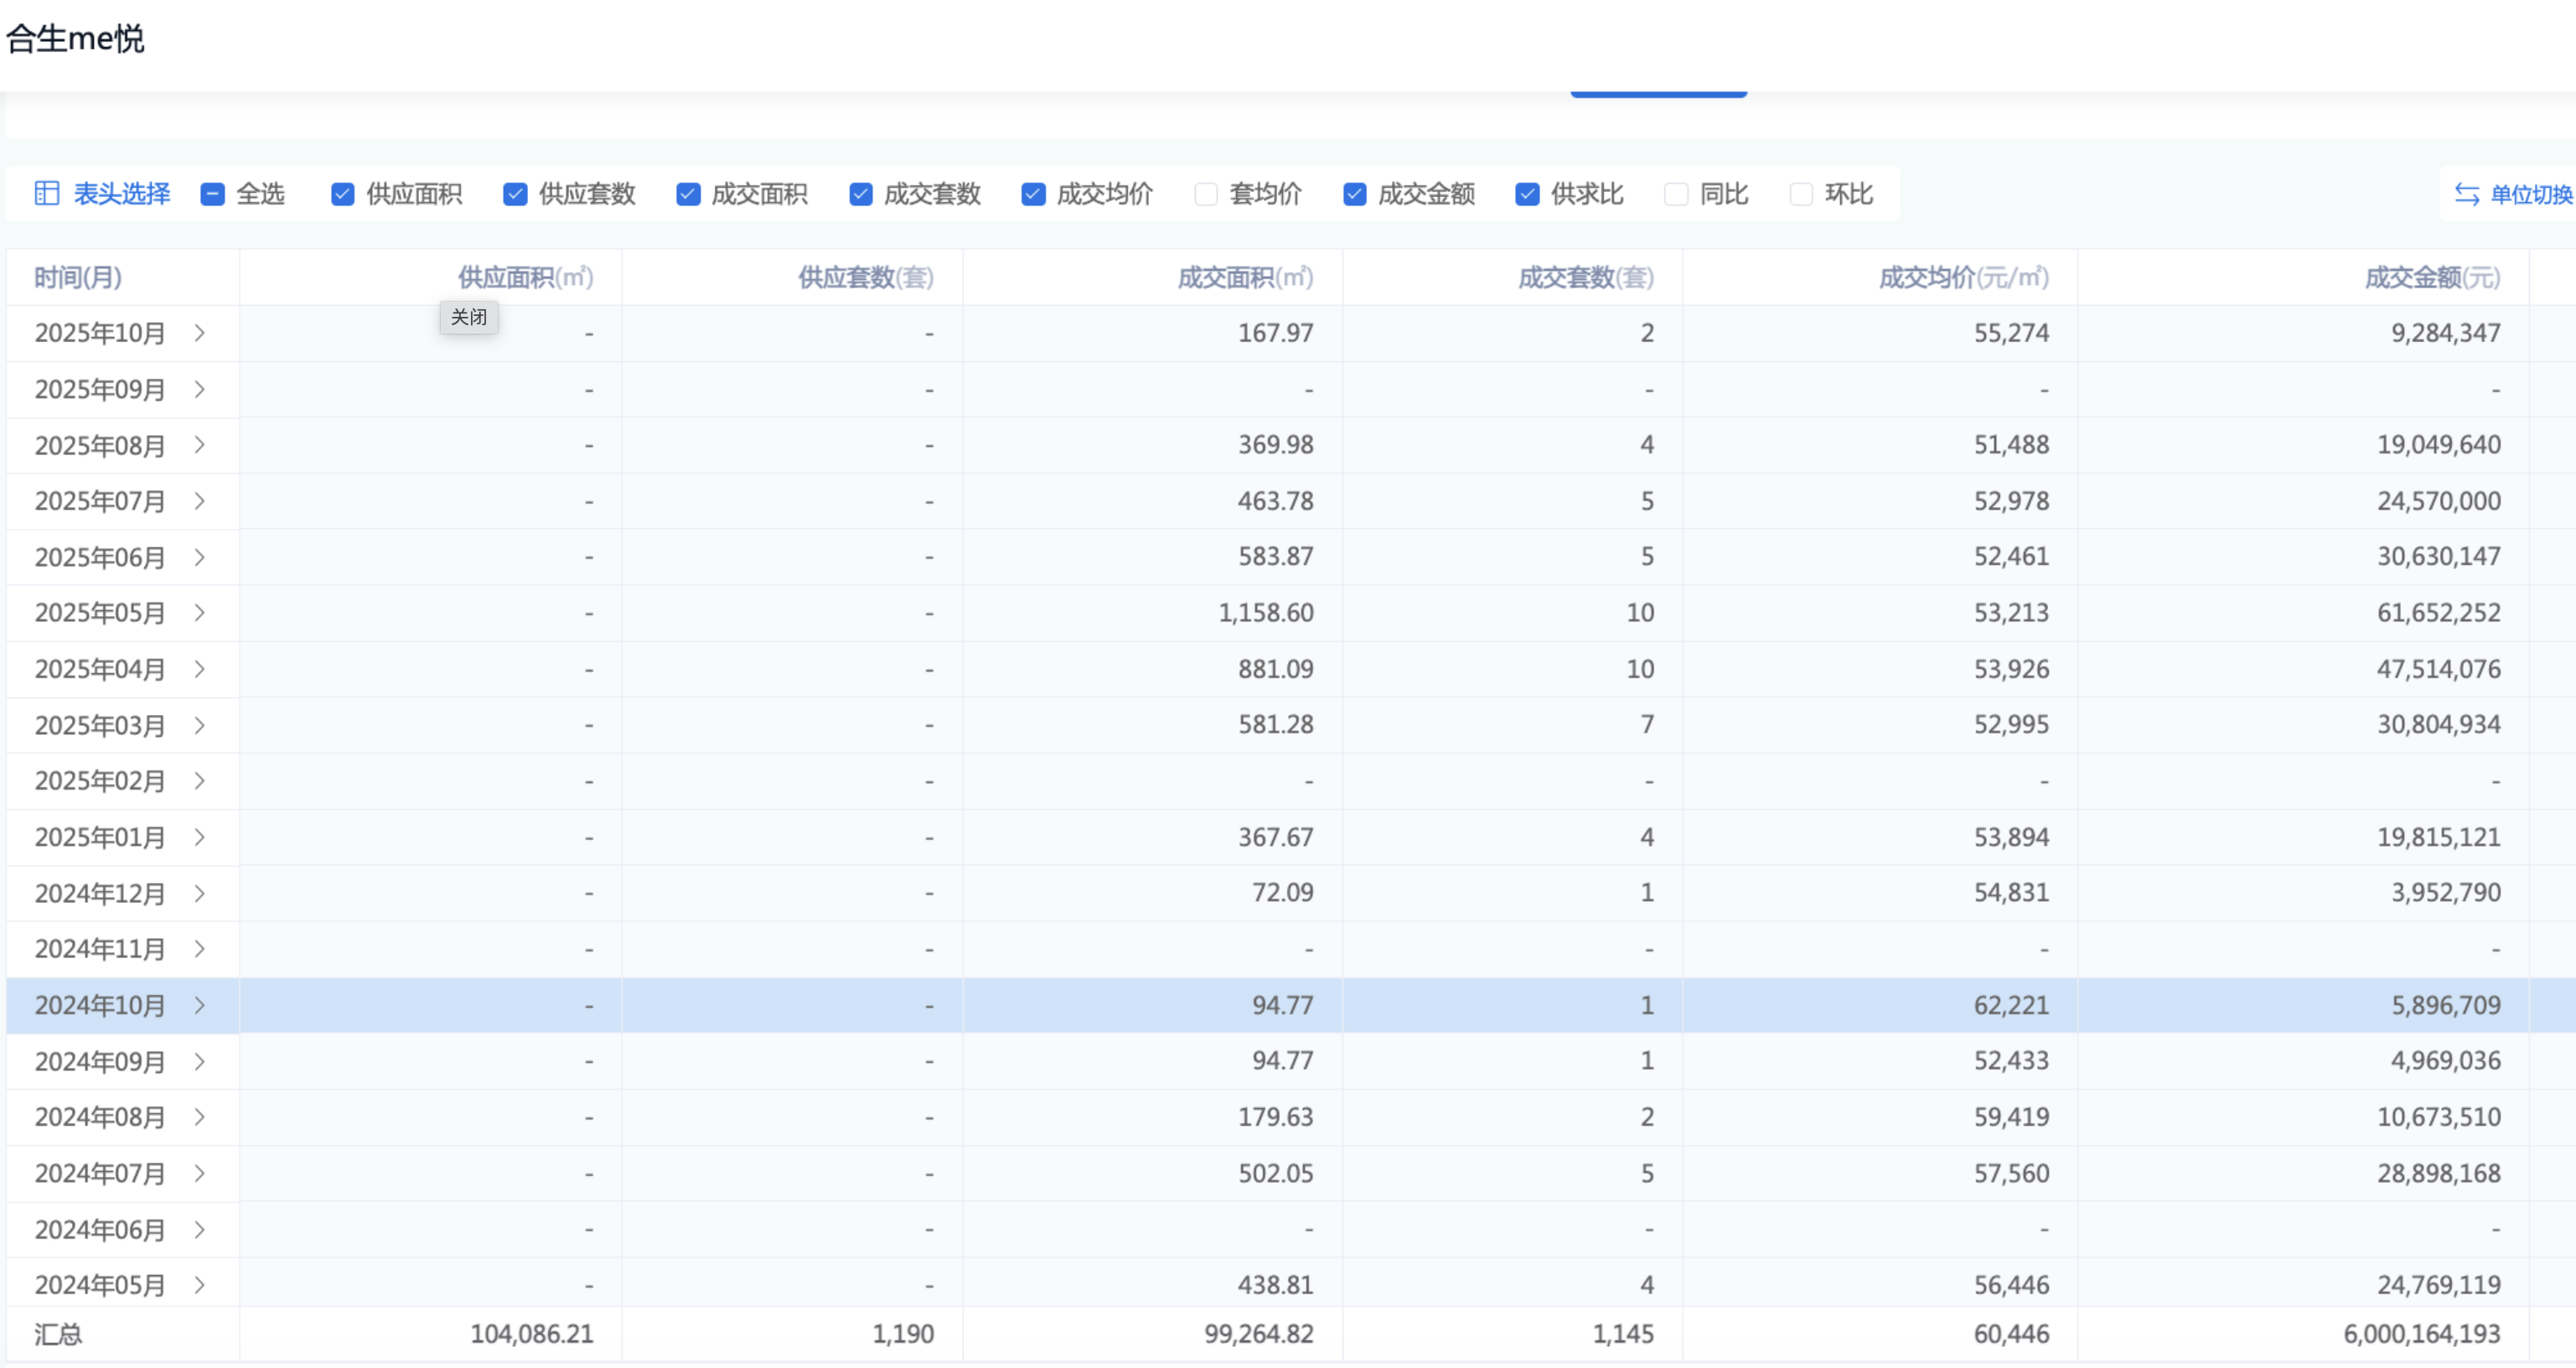Viewport: 2576px width, 1368px height.
Task: Click the 表头选择 table icon
Action: click(x=47, y=193)
